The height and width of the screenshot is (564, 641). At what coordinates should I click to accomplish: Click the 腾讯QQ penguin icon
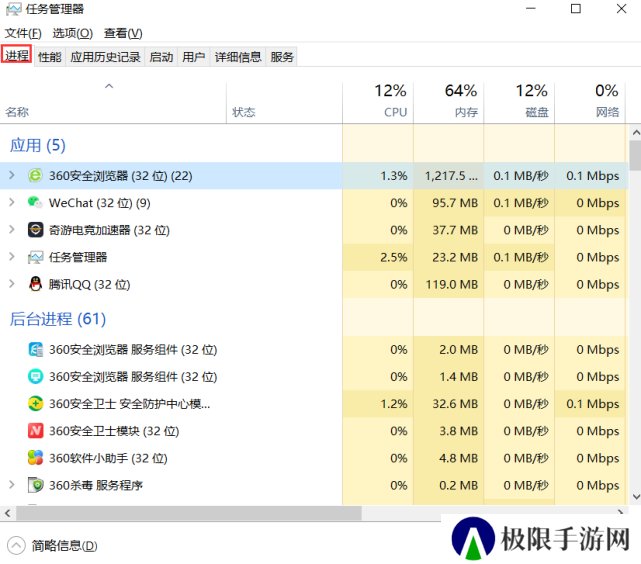coord(35,284)
